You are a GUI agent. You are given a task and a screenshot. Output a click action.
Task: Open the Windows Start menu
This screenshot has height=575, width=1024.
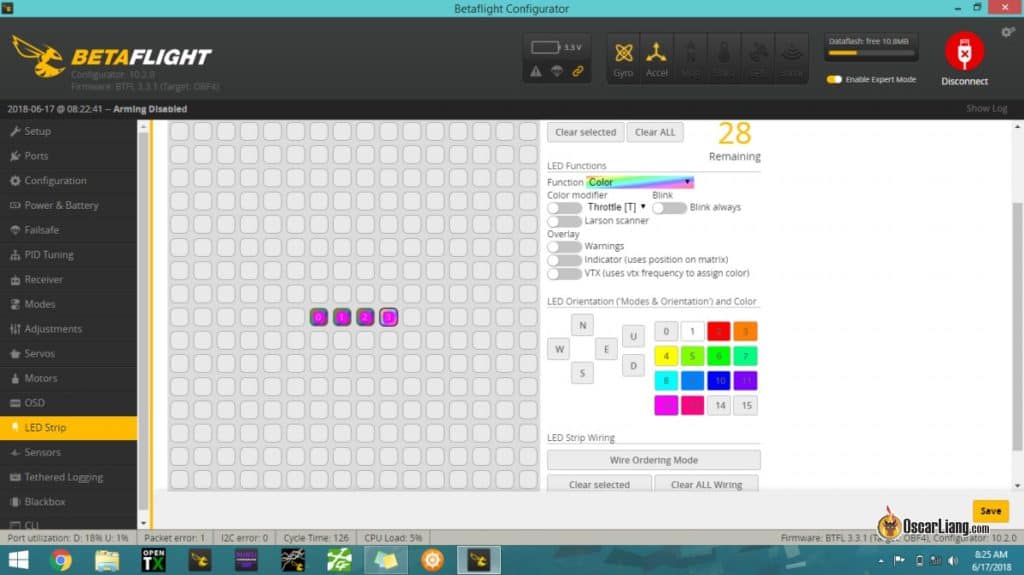[18, 561]
